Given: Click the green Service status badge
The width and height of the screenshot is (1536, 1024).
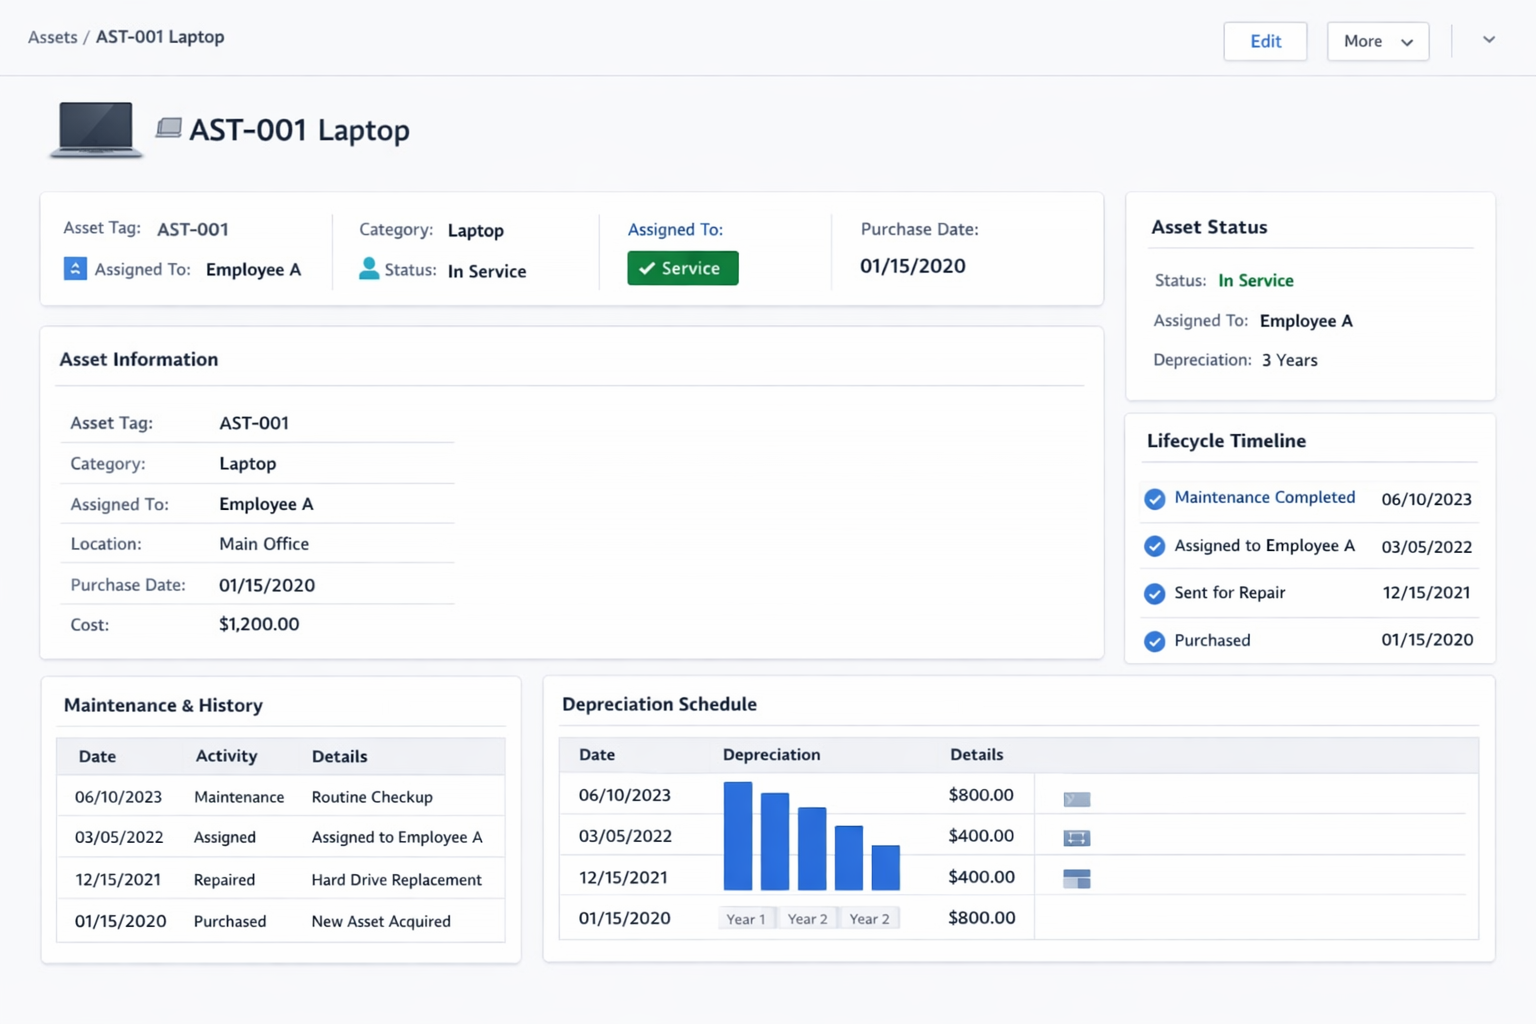Looking at the screenshot, I should (682, 268).
